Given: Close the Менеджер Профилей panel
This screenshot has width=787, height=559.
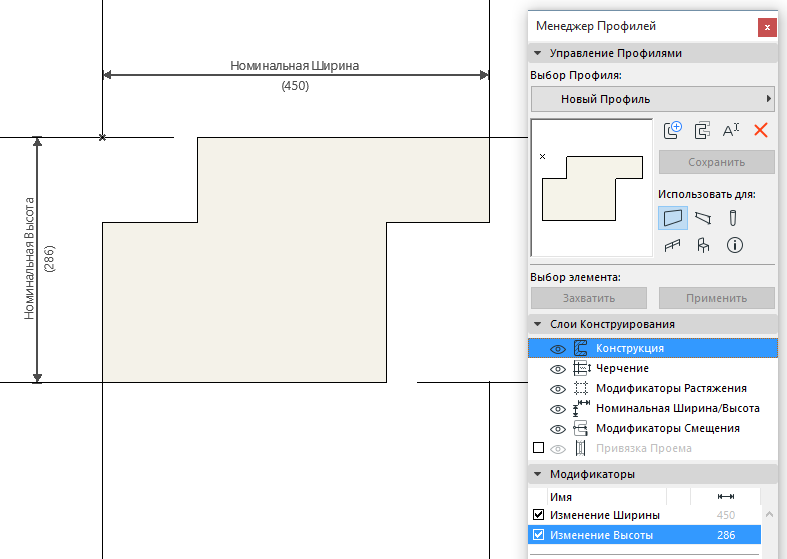Looking at the screenshot, I should pyautogui.click(x=767, y=27).
